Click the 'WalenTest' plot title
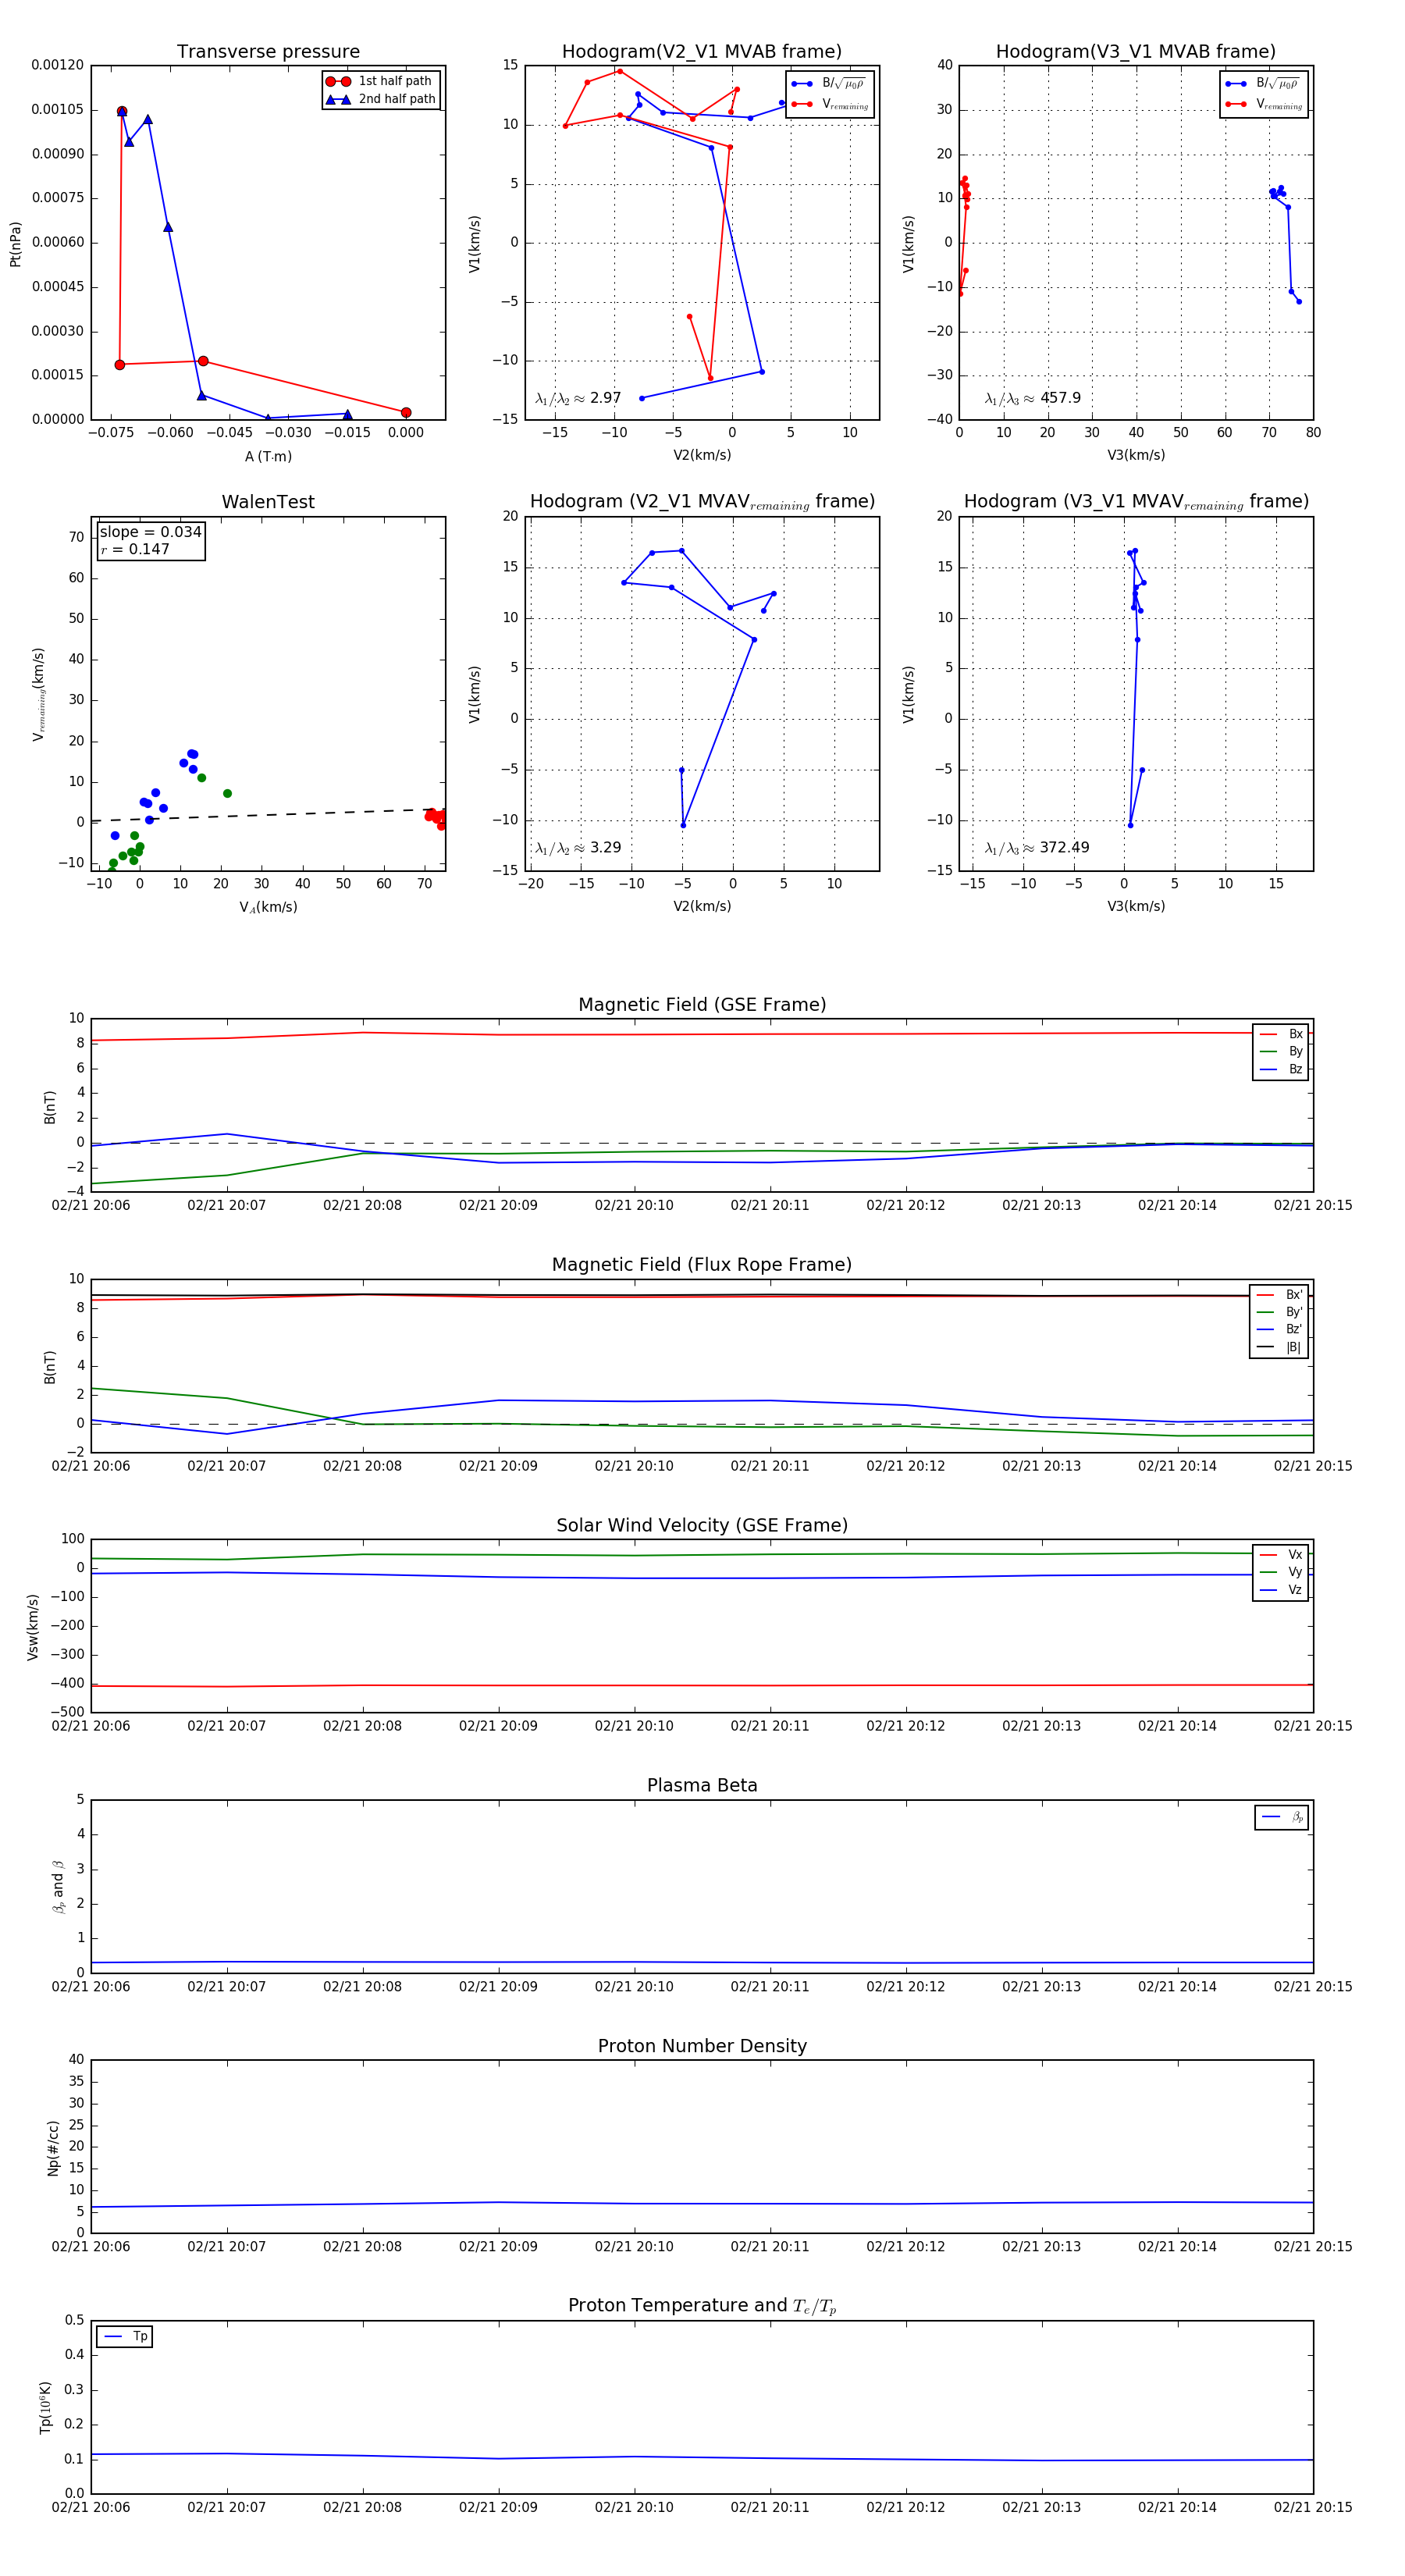Screen dimensions: 1405x2576 [x=268, y=502]
